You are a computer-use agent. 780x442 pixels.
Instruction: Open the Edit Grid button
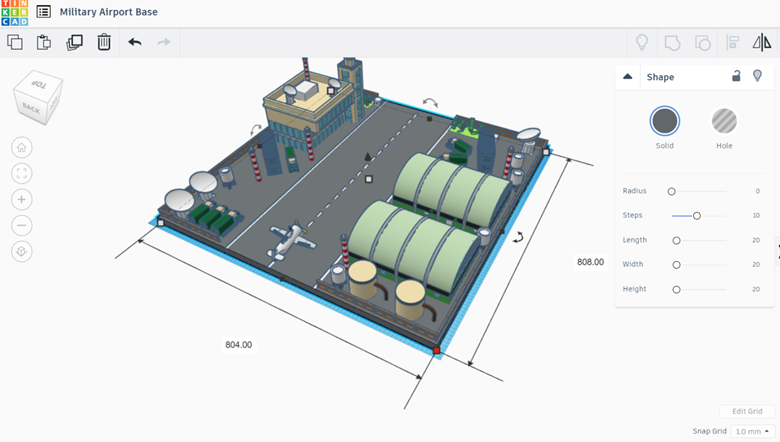(x=747, y=411)
